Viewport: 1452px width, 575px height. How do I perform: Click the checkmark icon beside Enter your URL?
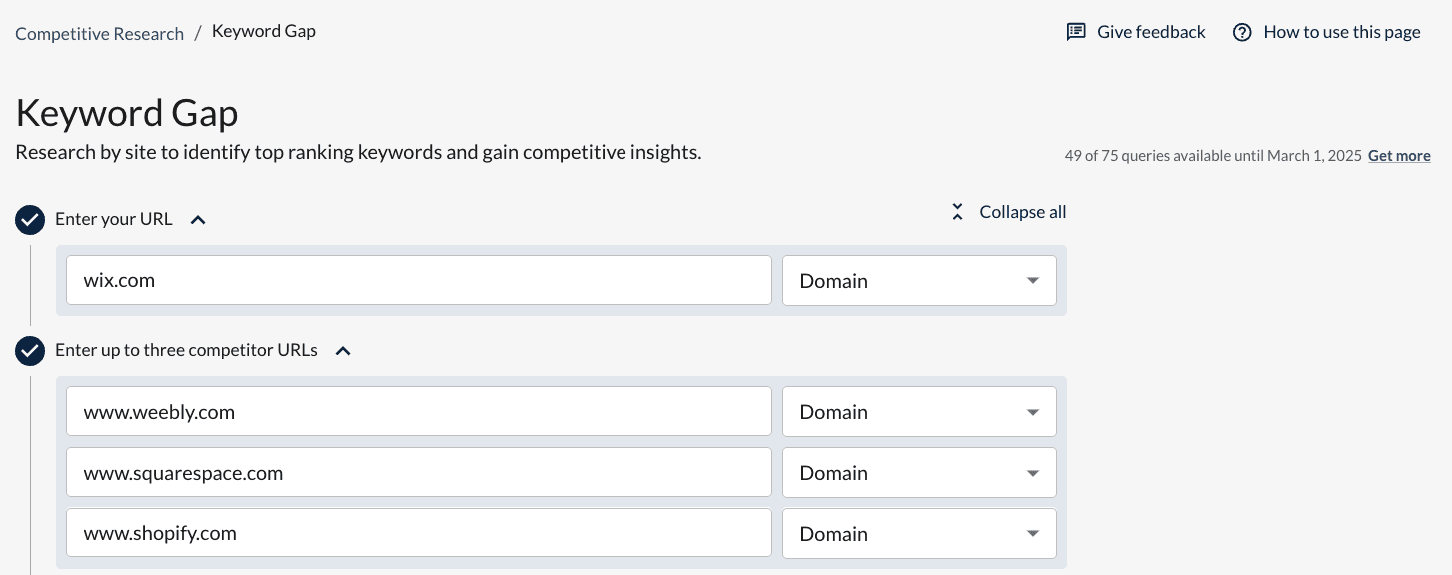click(30, 220)
